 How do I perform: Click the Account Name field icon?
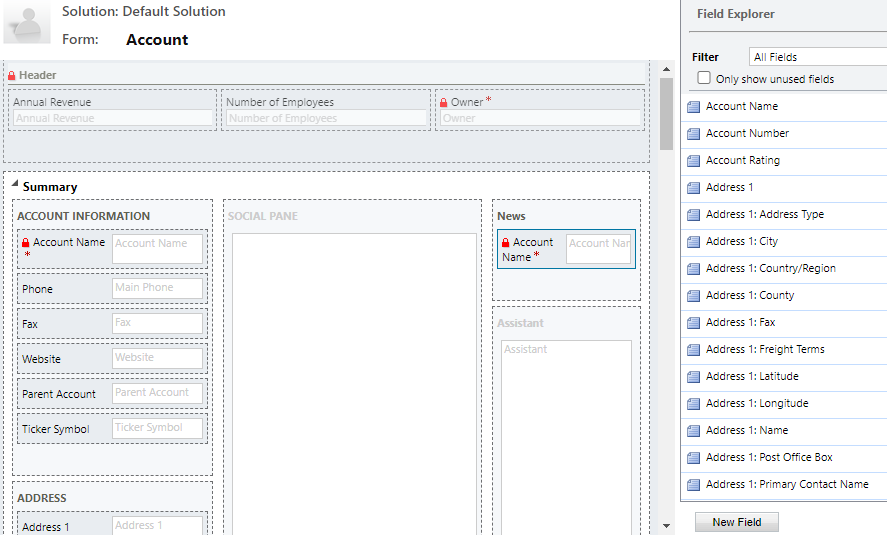pos(693,107)
